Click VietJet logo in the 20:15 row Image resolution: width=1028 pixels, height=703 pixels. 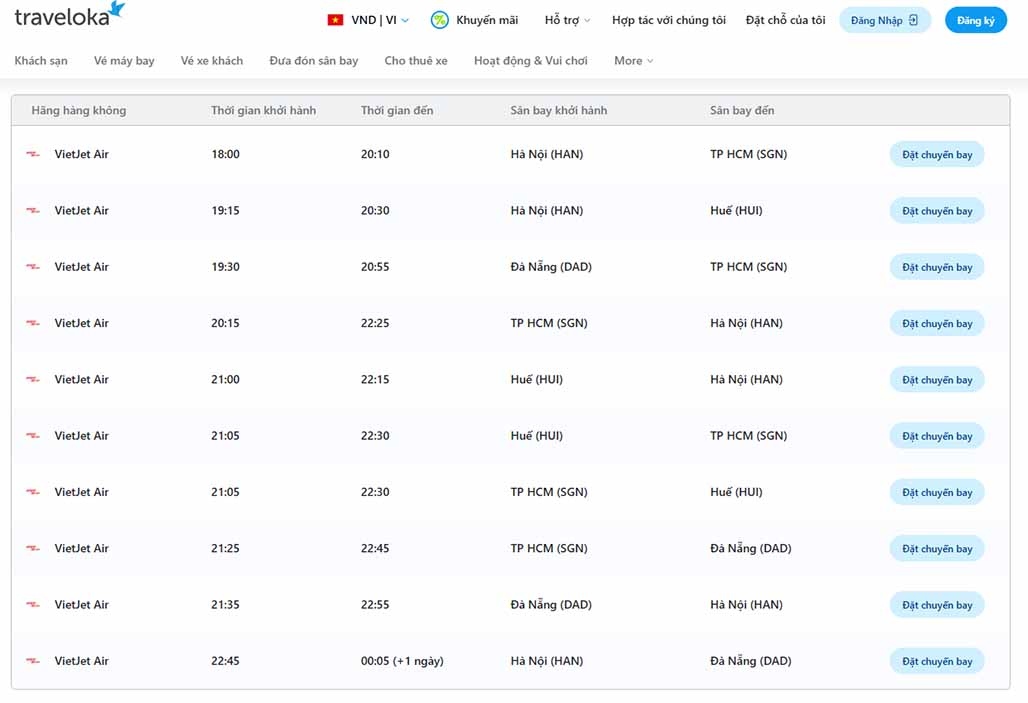click(x=33, y=323)
